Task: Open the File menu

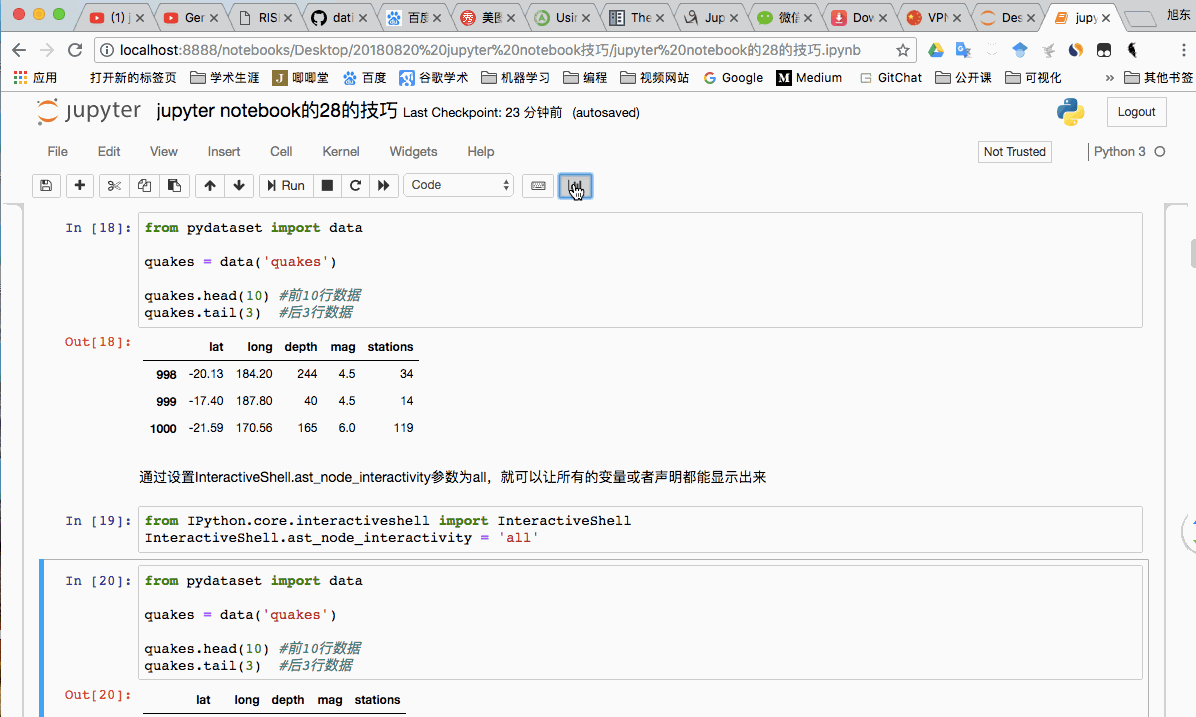Action: (57, 151)
